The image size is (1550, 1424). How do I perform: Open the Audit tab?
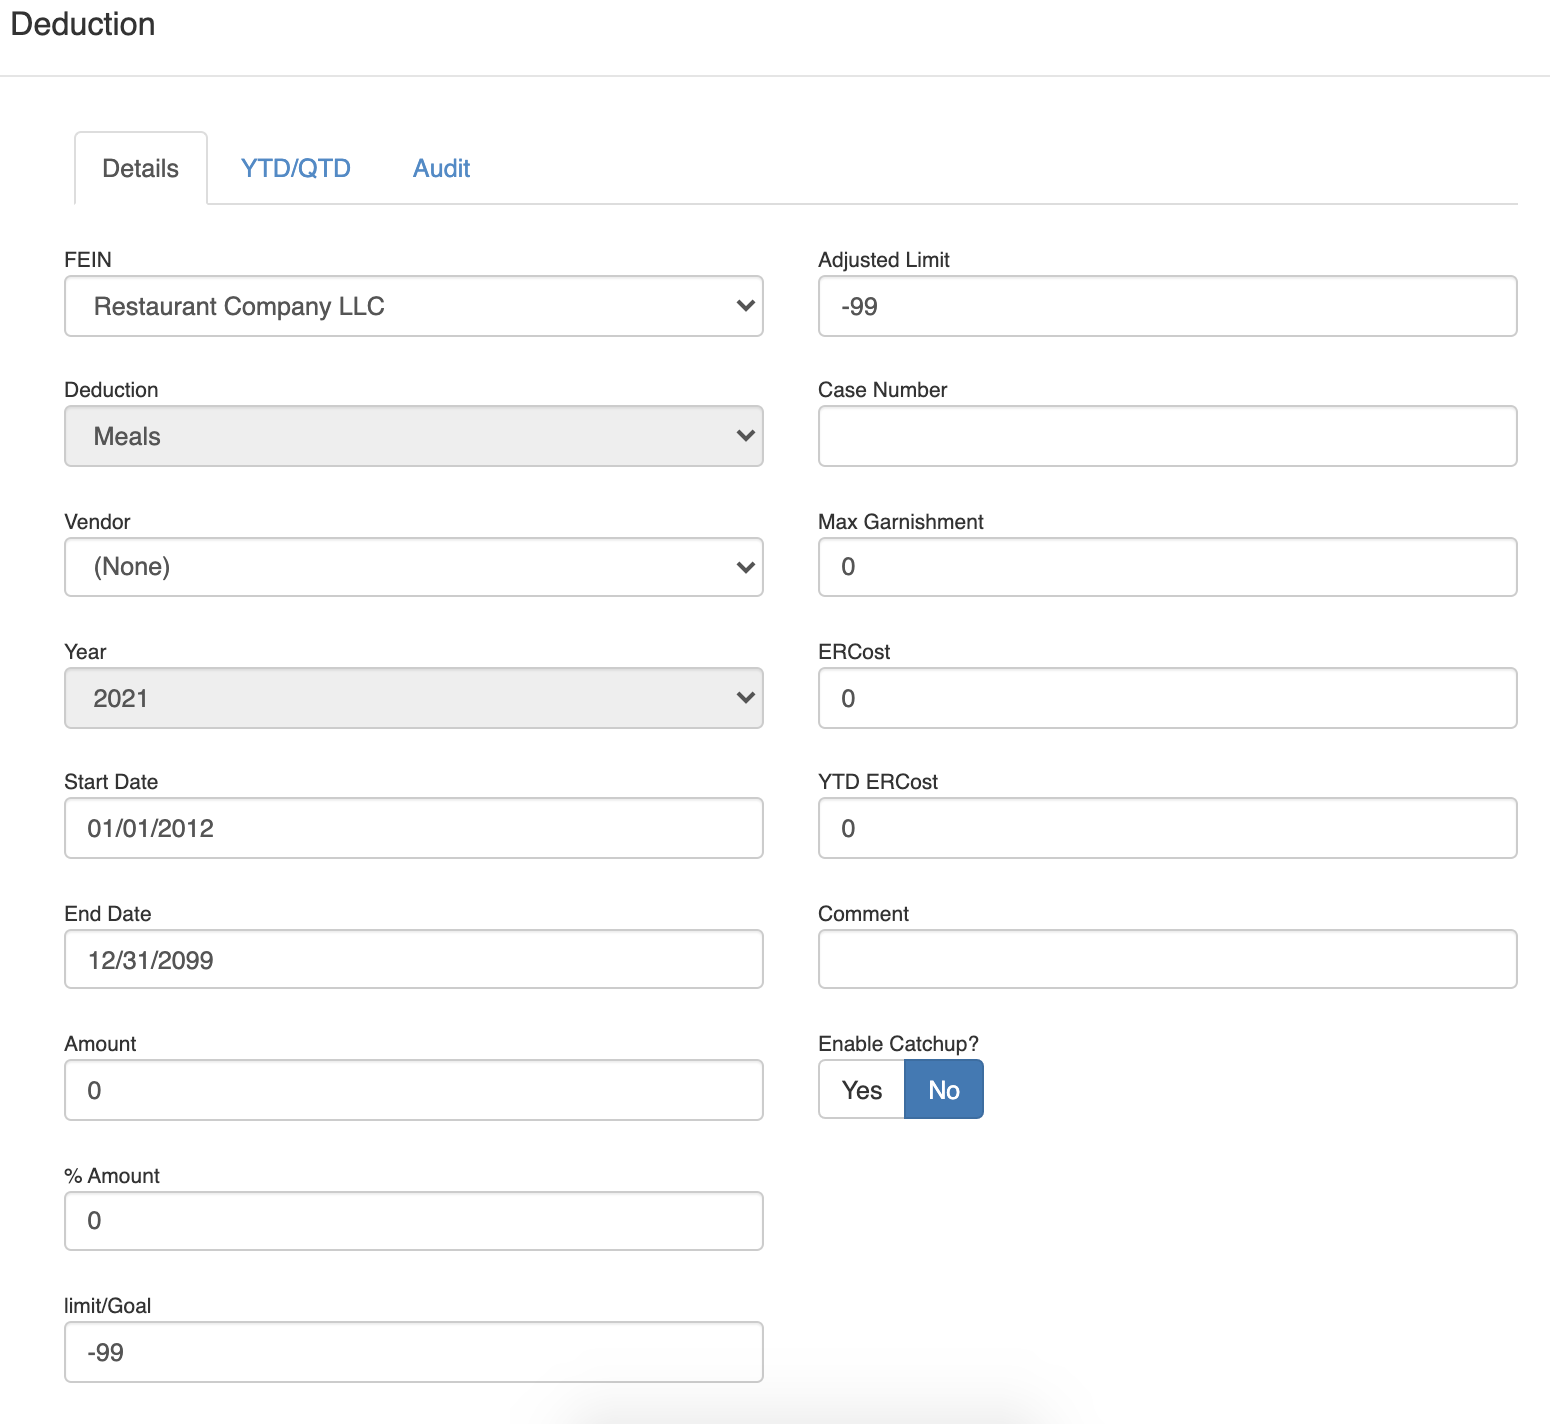440,168
